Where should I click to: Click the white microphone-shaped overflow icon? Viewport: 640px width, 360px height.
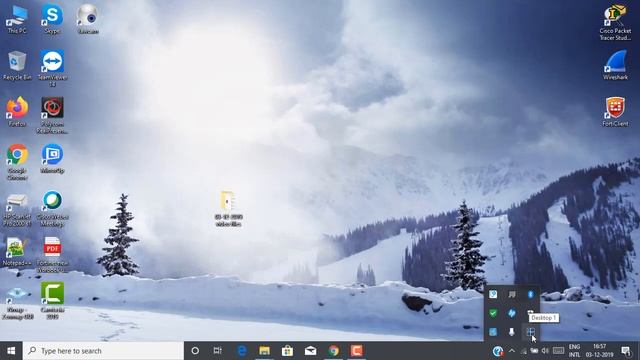pos(511,332)
